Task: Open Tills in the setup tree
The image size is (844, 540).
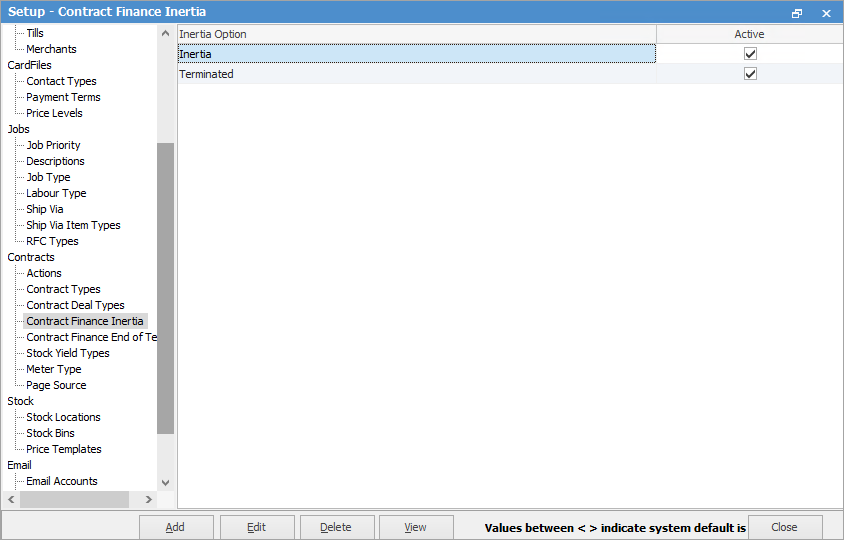Action: [35, 33]
